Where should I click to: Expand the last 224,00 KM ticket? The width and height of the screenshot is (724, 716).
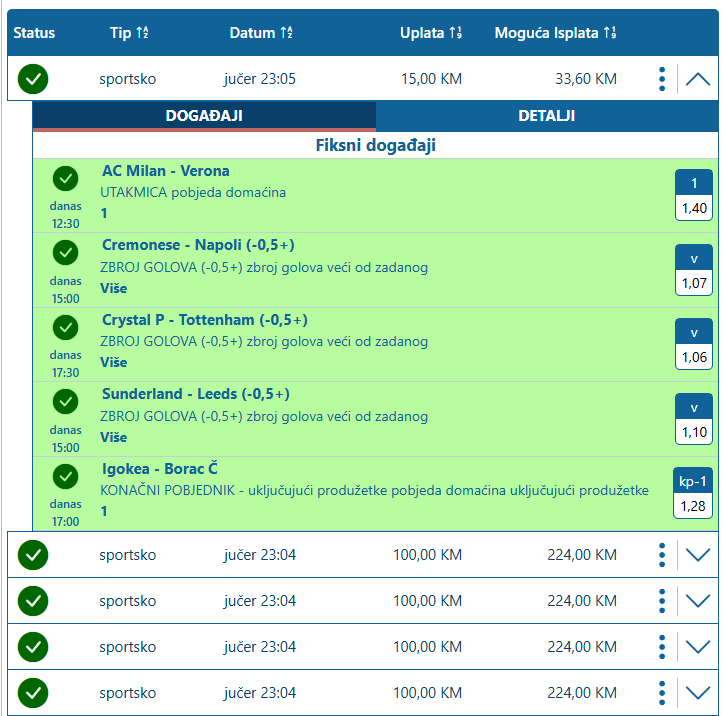pyautogui.click(x=698, y=692)
